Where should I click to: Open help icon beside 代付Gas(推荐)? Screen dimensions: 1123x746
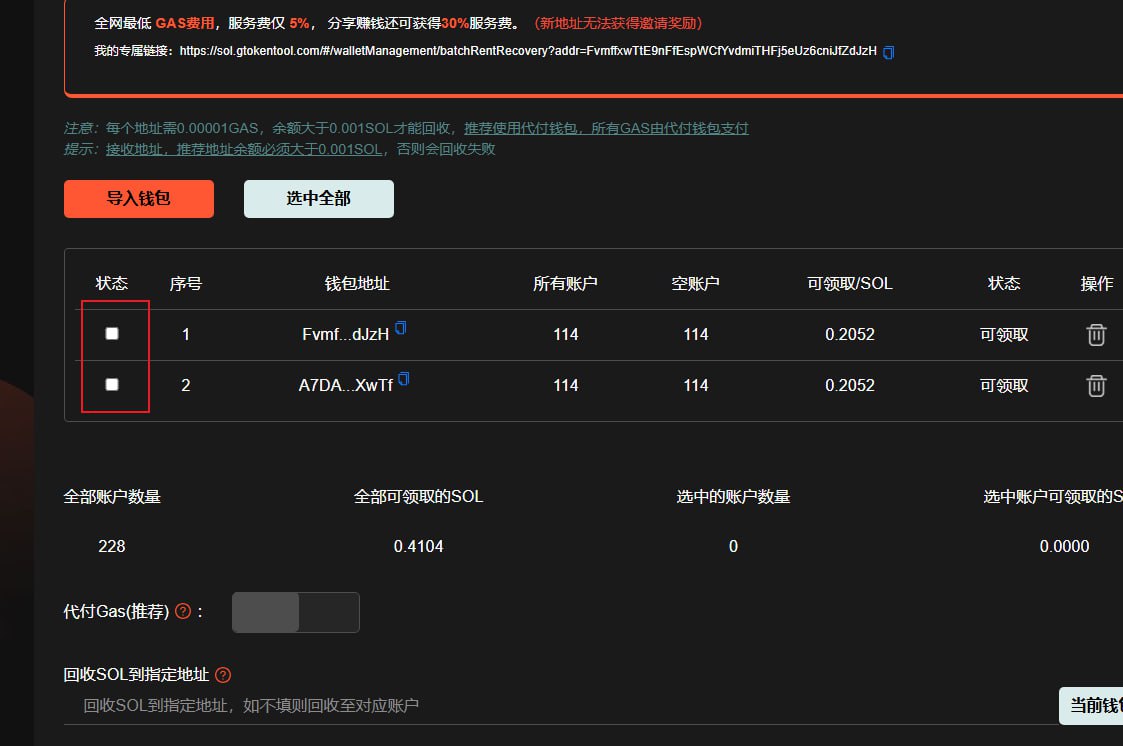click(183, 611)
